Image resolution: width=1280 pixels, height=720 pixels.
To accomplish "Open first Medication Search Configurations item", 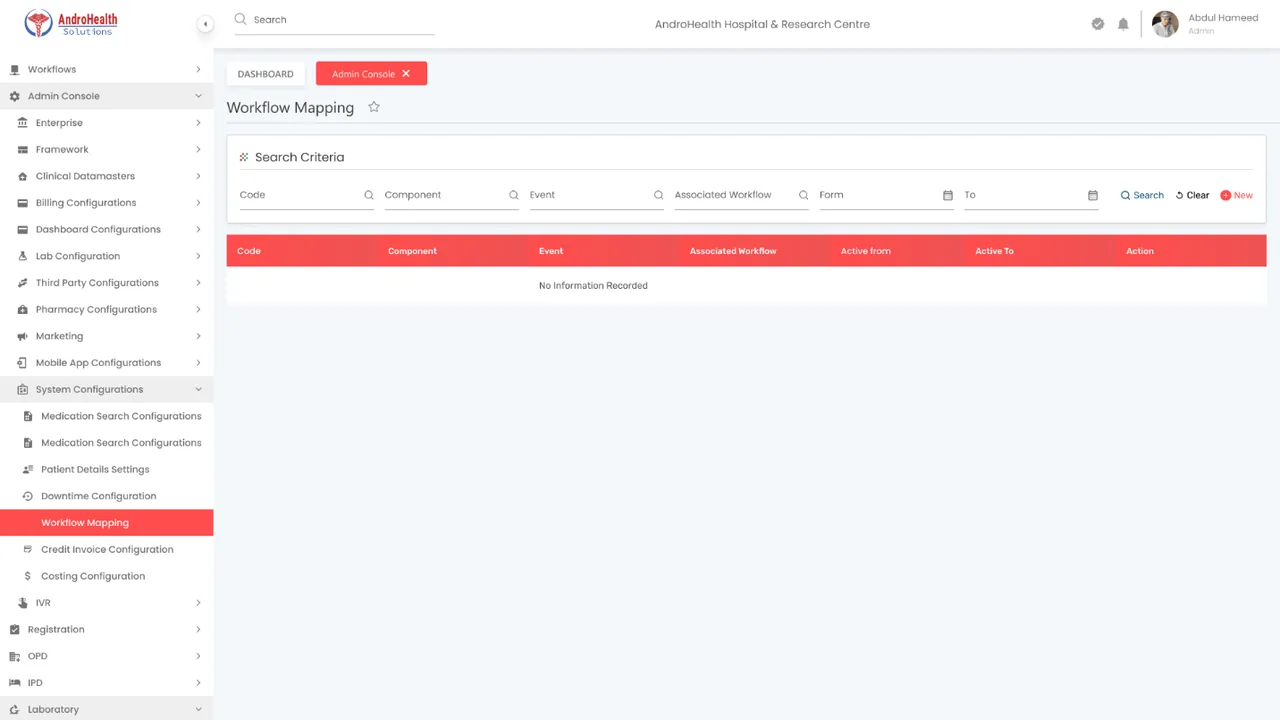I will pos(107,416).
